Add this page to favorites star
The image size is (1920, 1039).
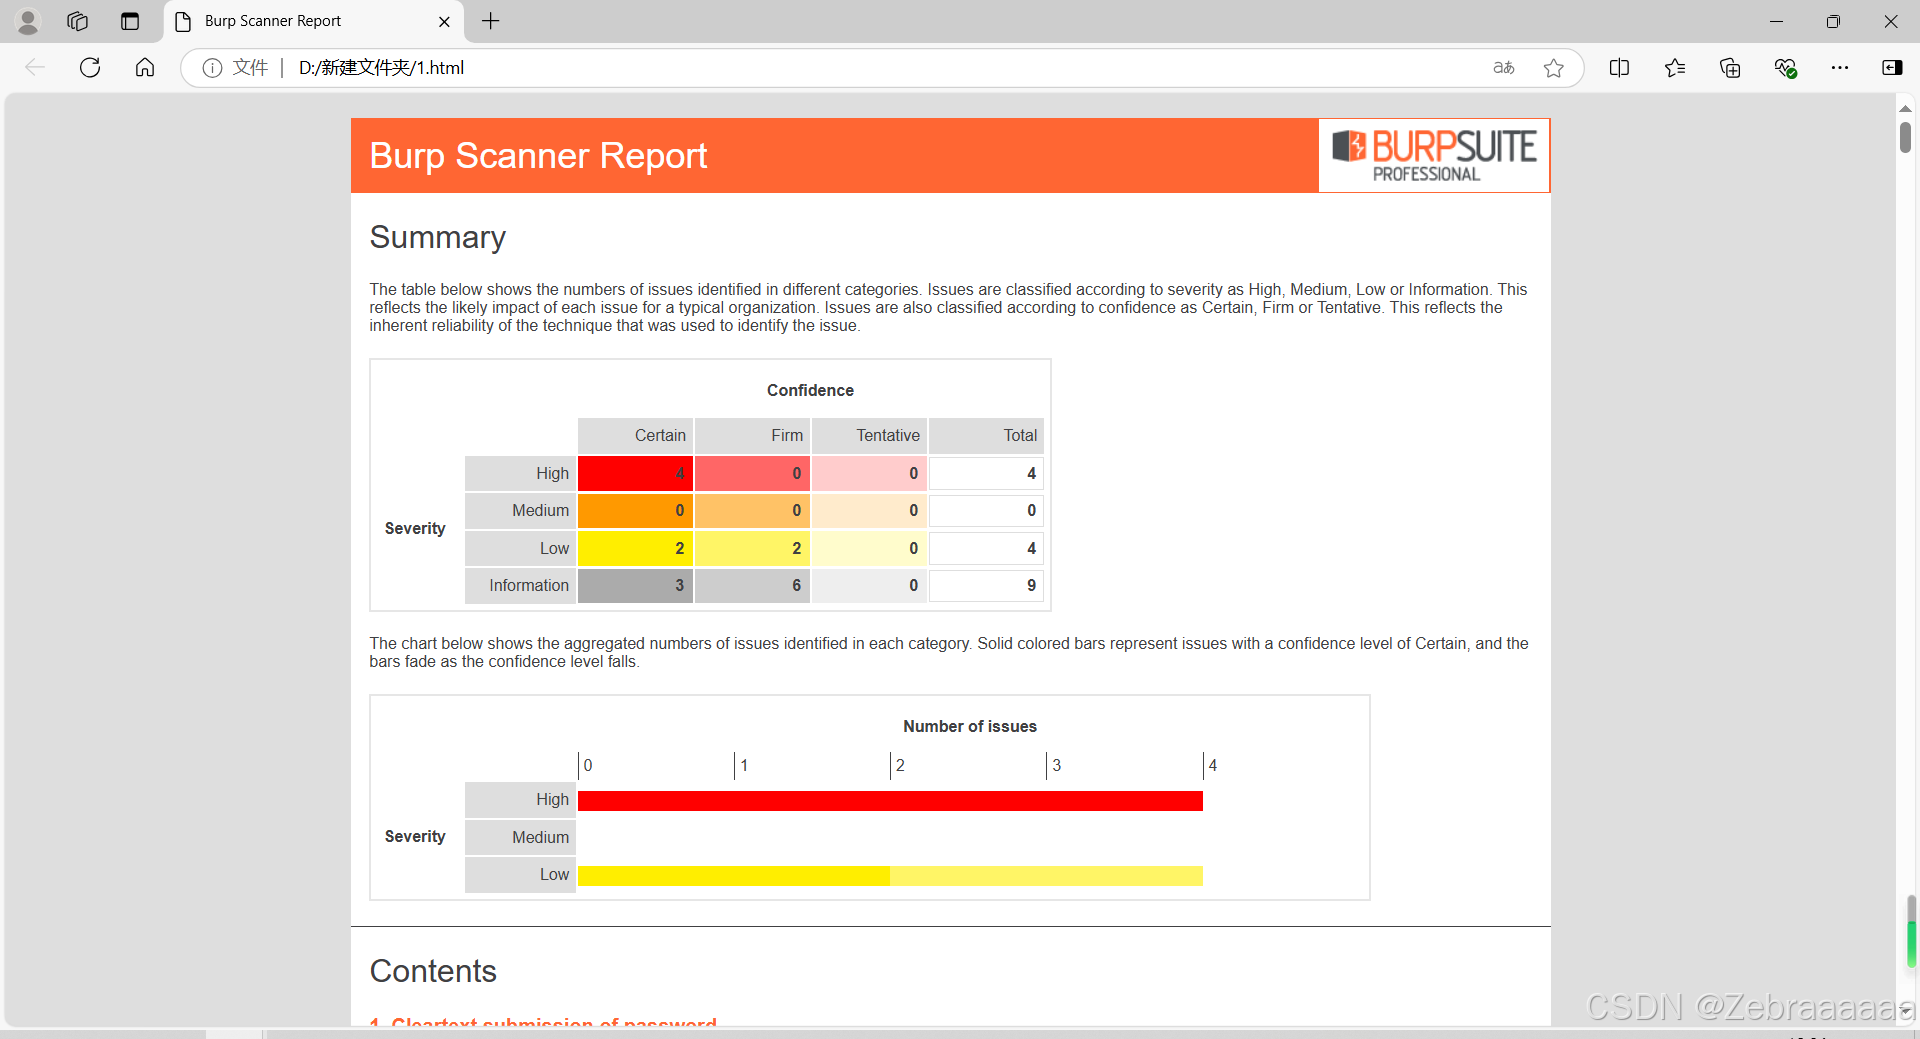coord(1553,67)
